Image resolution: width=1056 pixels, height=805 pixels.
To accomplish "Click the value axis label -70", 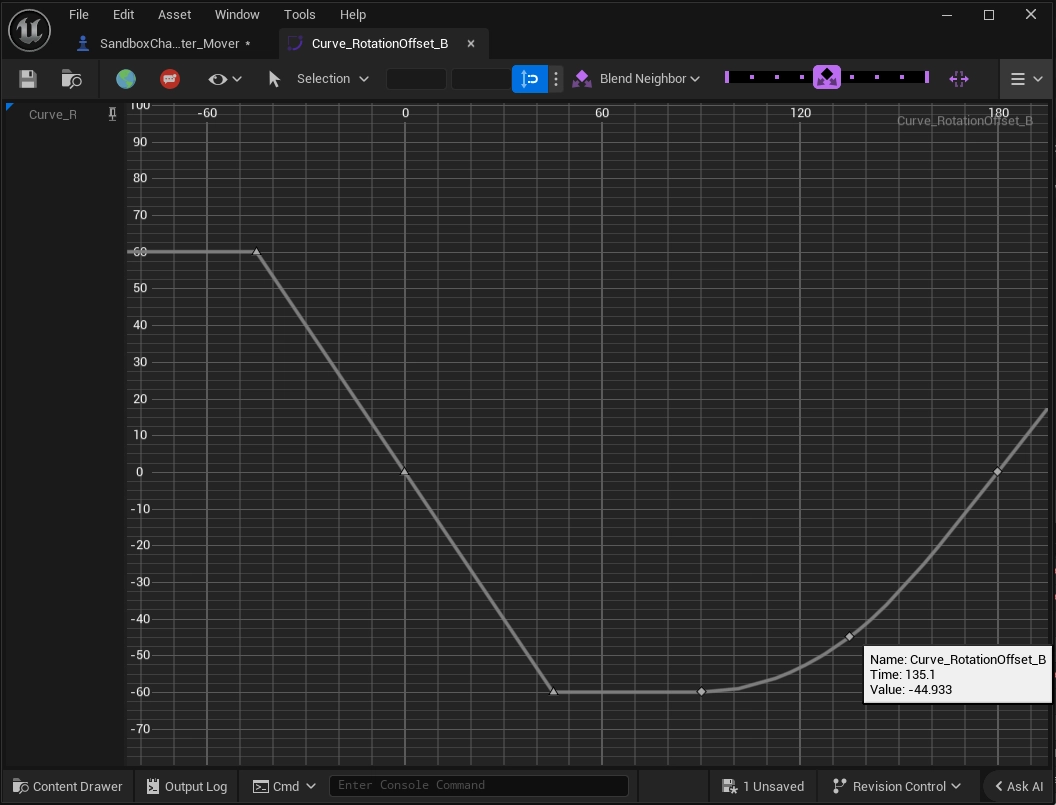I will click(140, 728).
